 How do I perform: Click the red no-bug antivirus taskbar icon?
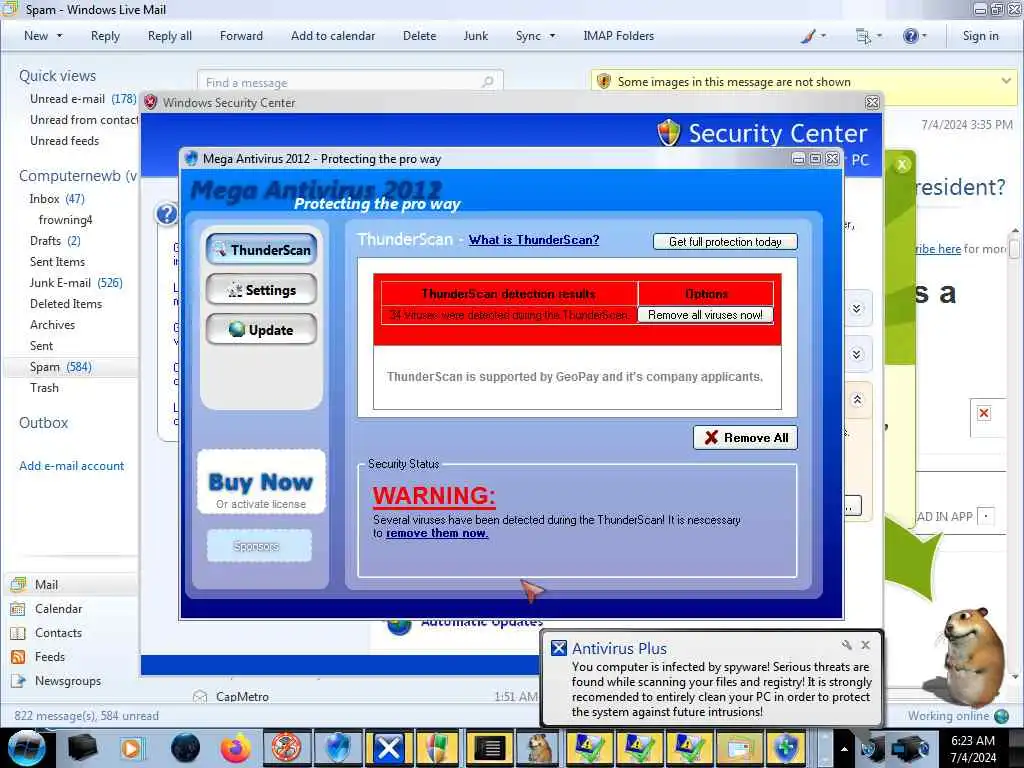(286, 748)
